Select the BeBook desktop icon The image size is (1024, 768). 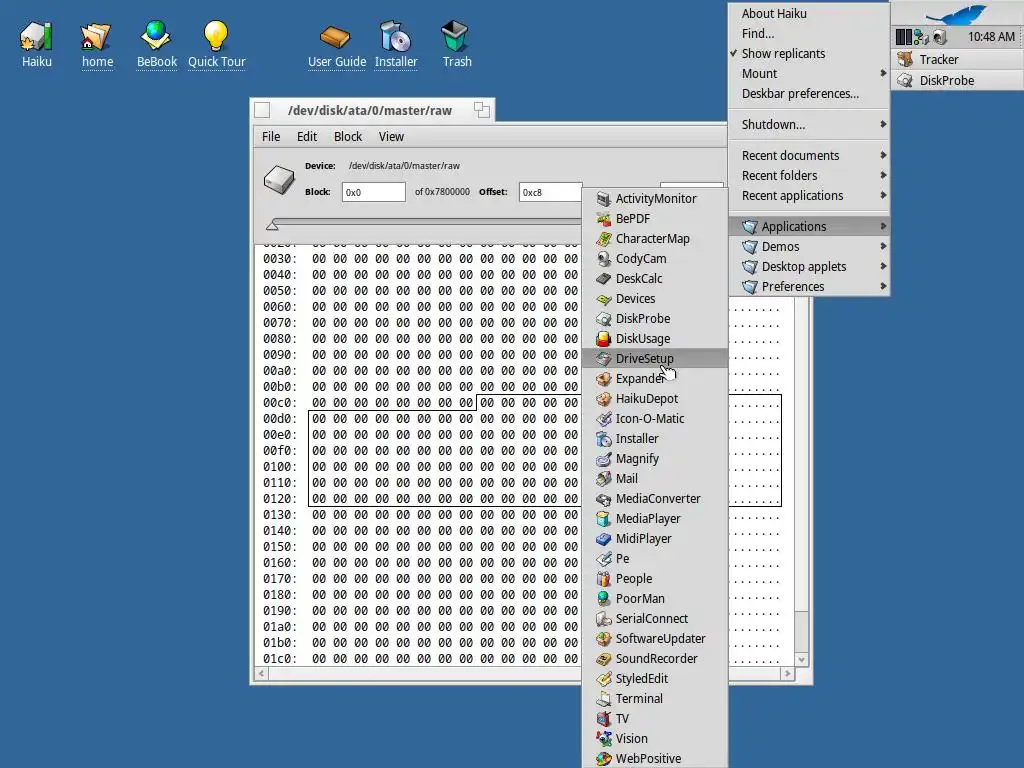pyautogui.click(x=157, y=44)
